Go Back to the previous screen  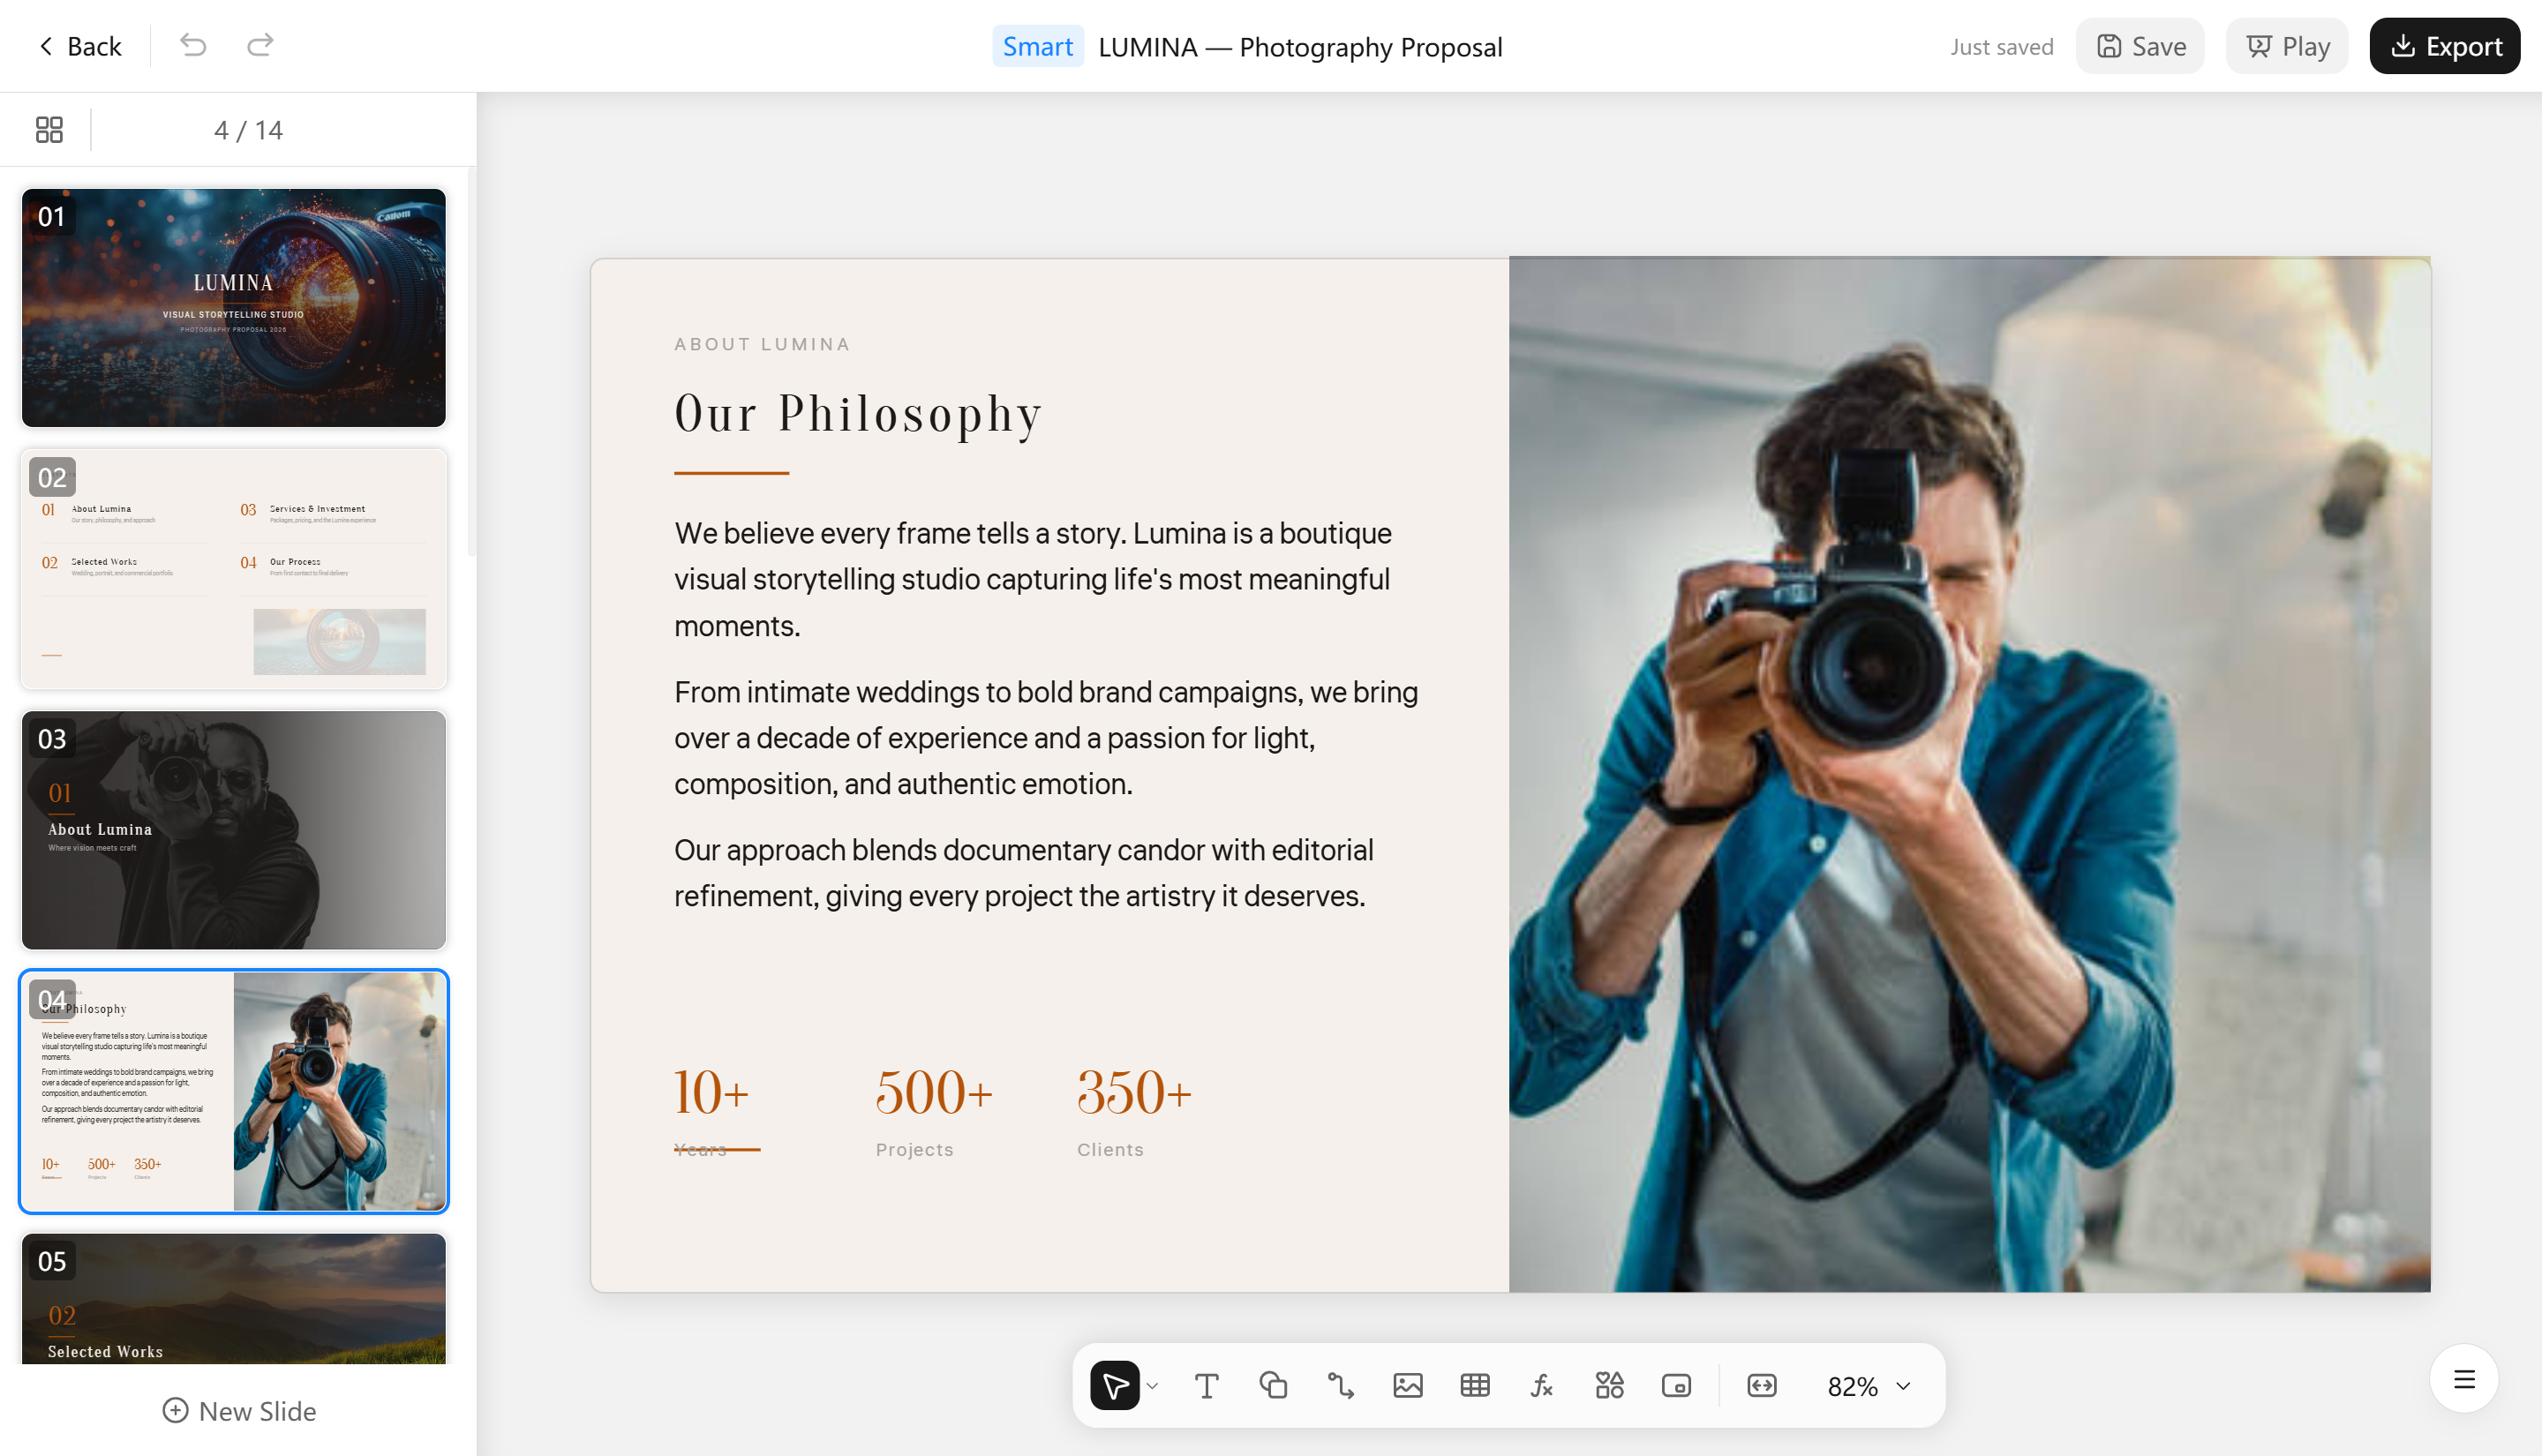pyautogui.click(x=80, y=46)
